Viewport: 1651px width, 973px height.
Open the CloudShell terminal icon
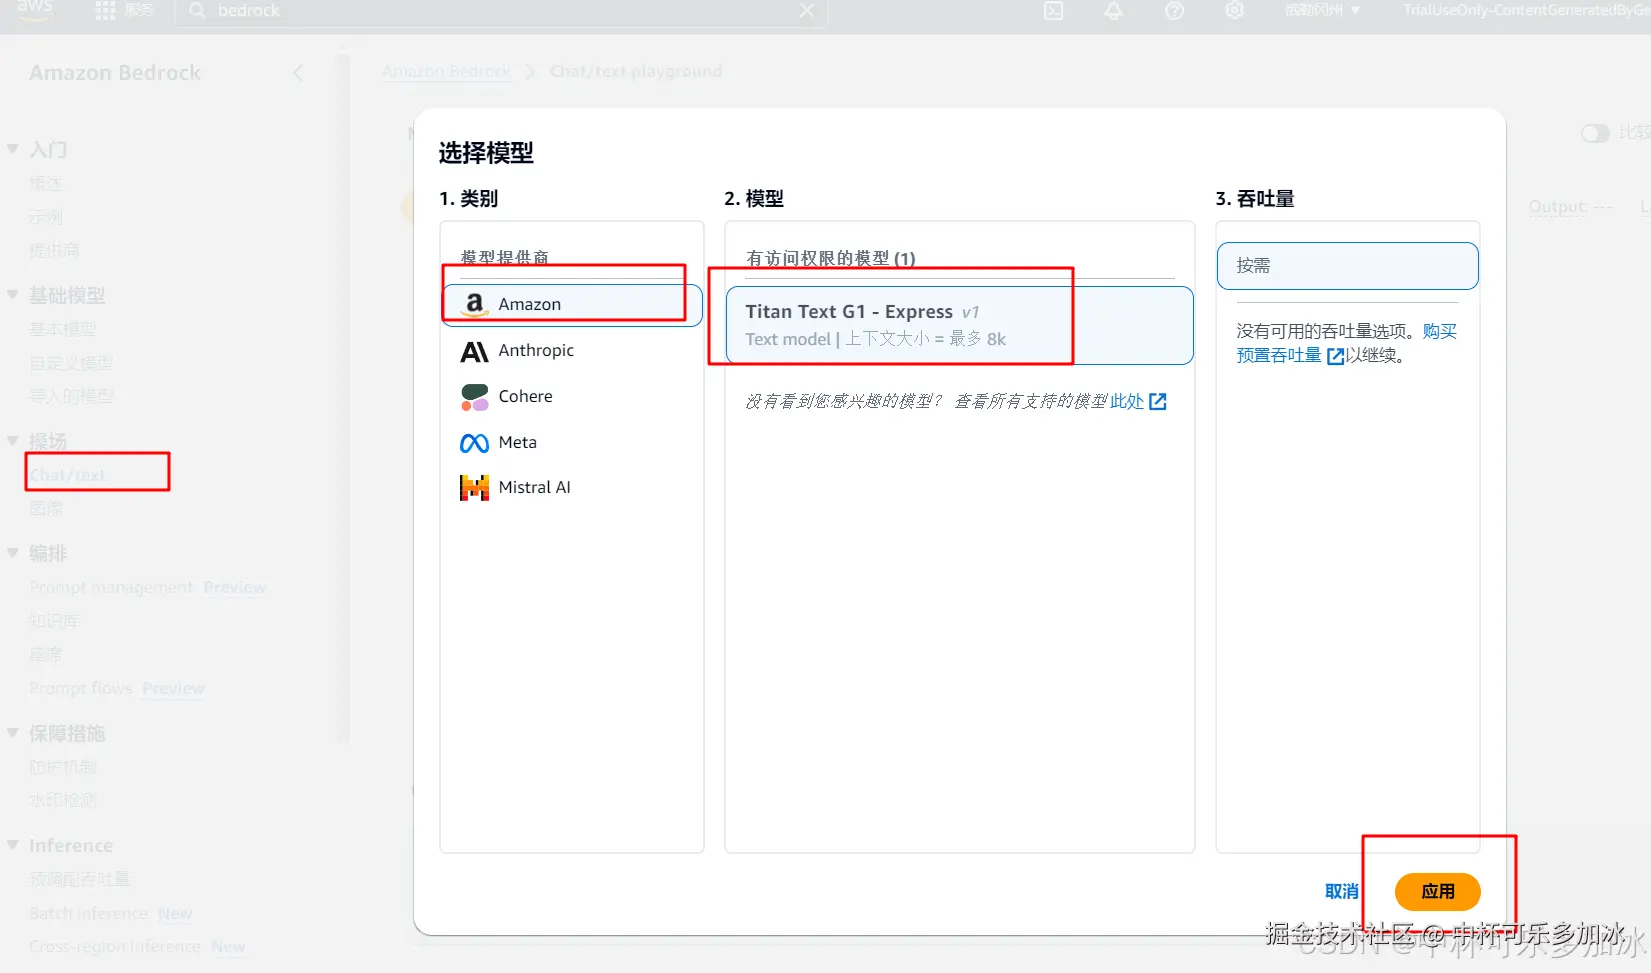click(1054, 10)
